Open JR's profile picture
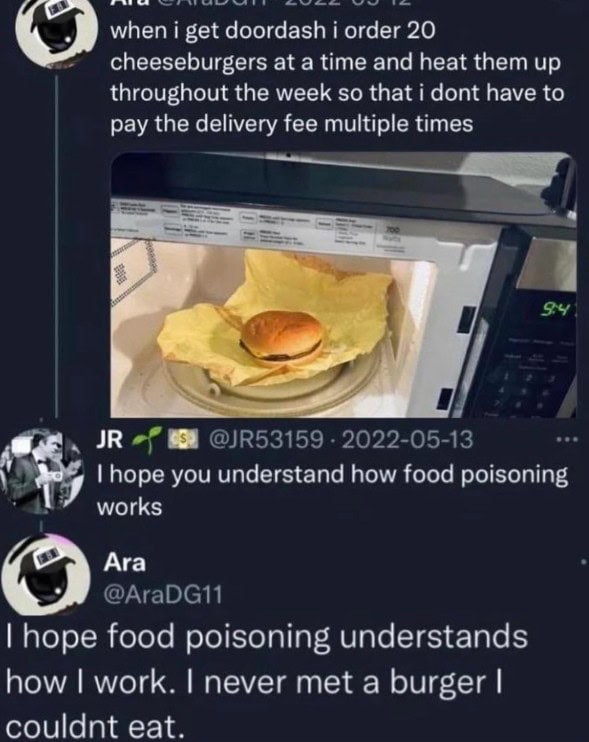 tap(43, 471)
